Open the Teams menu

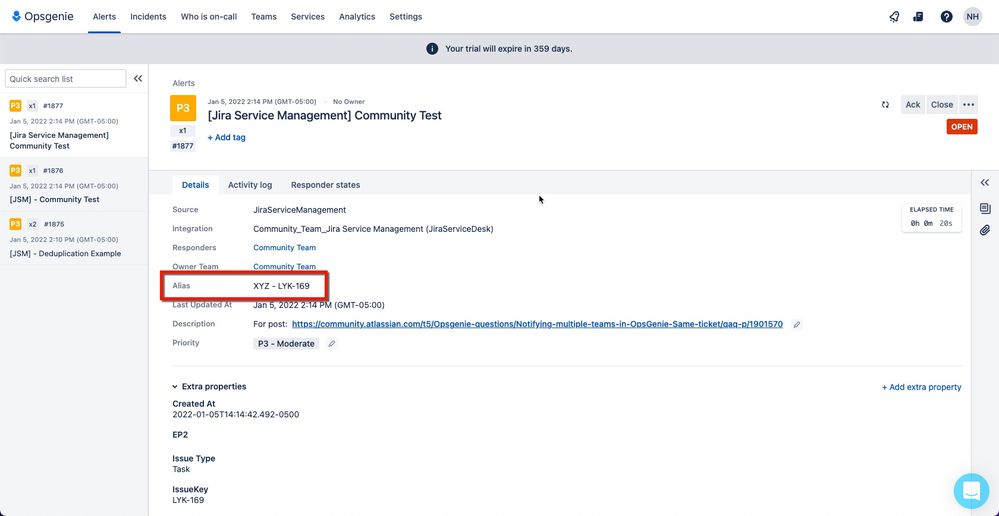[264, 17]
